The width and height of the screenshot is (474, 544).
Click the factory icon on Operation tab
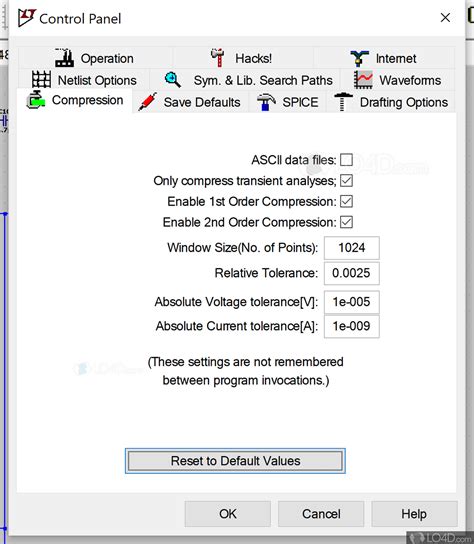tap(65, 58)
